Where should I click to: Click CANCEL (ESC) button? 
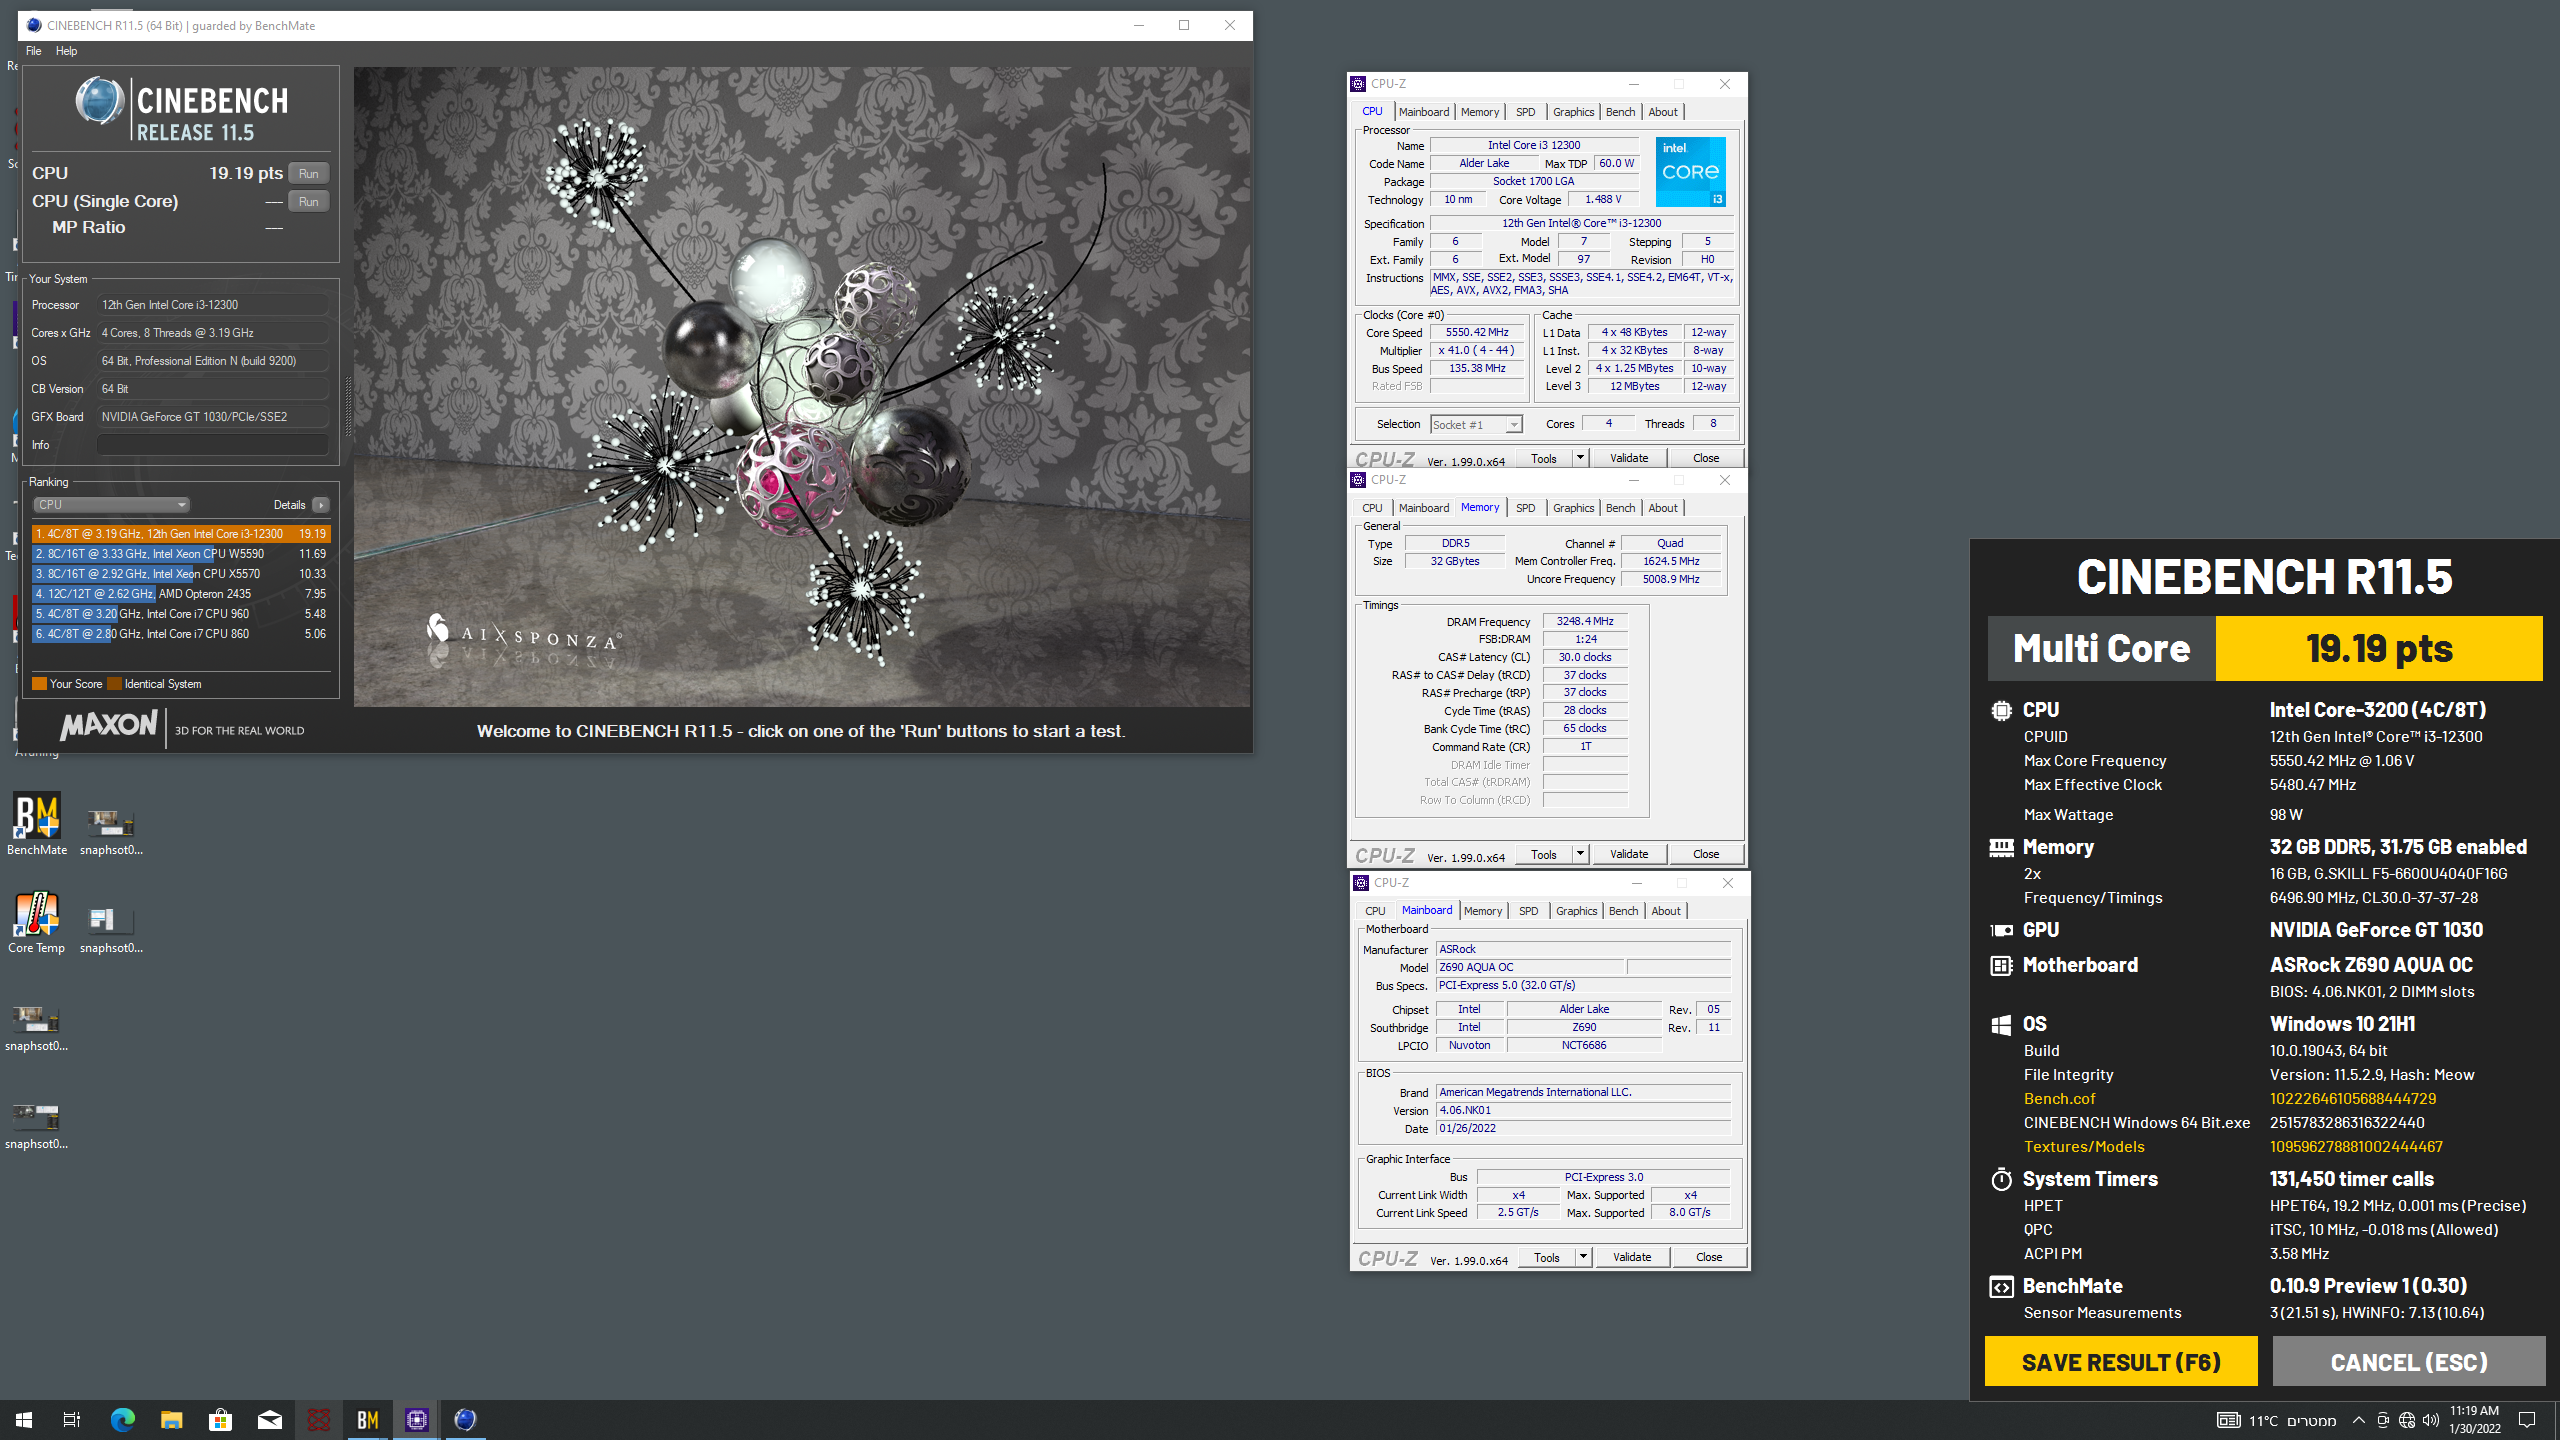coord(2408,1362)
